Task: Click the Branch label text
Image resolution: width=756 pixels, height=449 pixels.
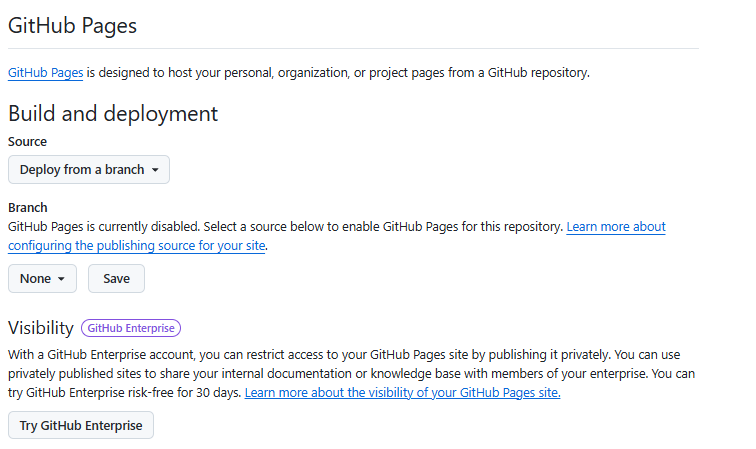Action: point(27,208)
